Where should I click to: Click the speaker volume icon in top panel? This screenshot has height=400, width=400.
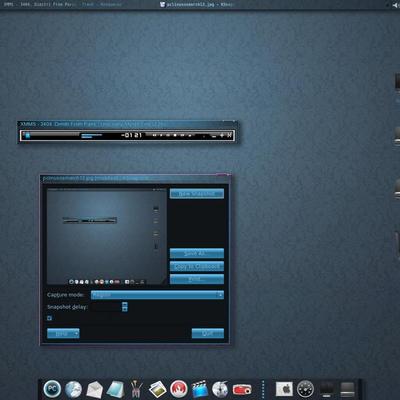(396, 5)
